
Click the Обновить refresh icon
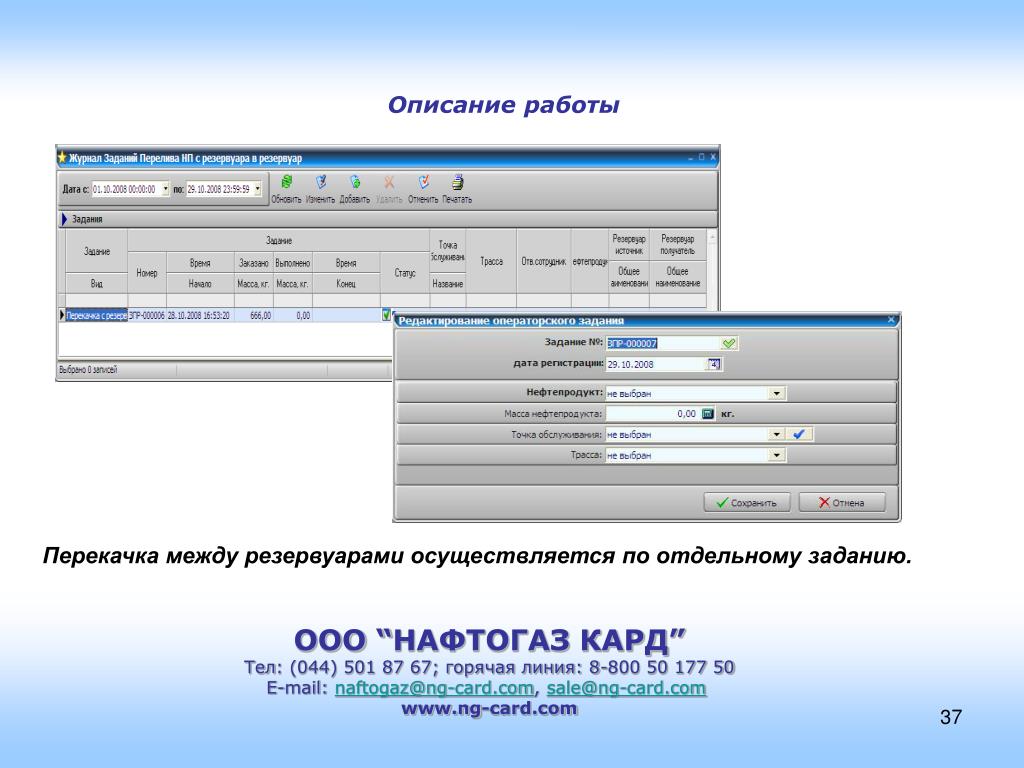tap(286, 182)
